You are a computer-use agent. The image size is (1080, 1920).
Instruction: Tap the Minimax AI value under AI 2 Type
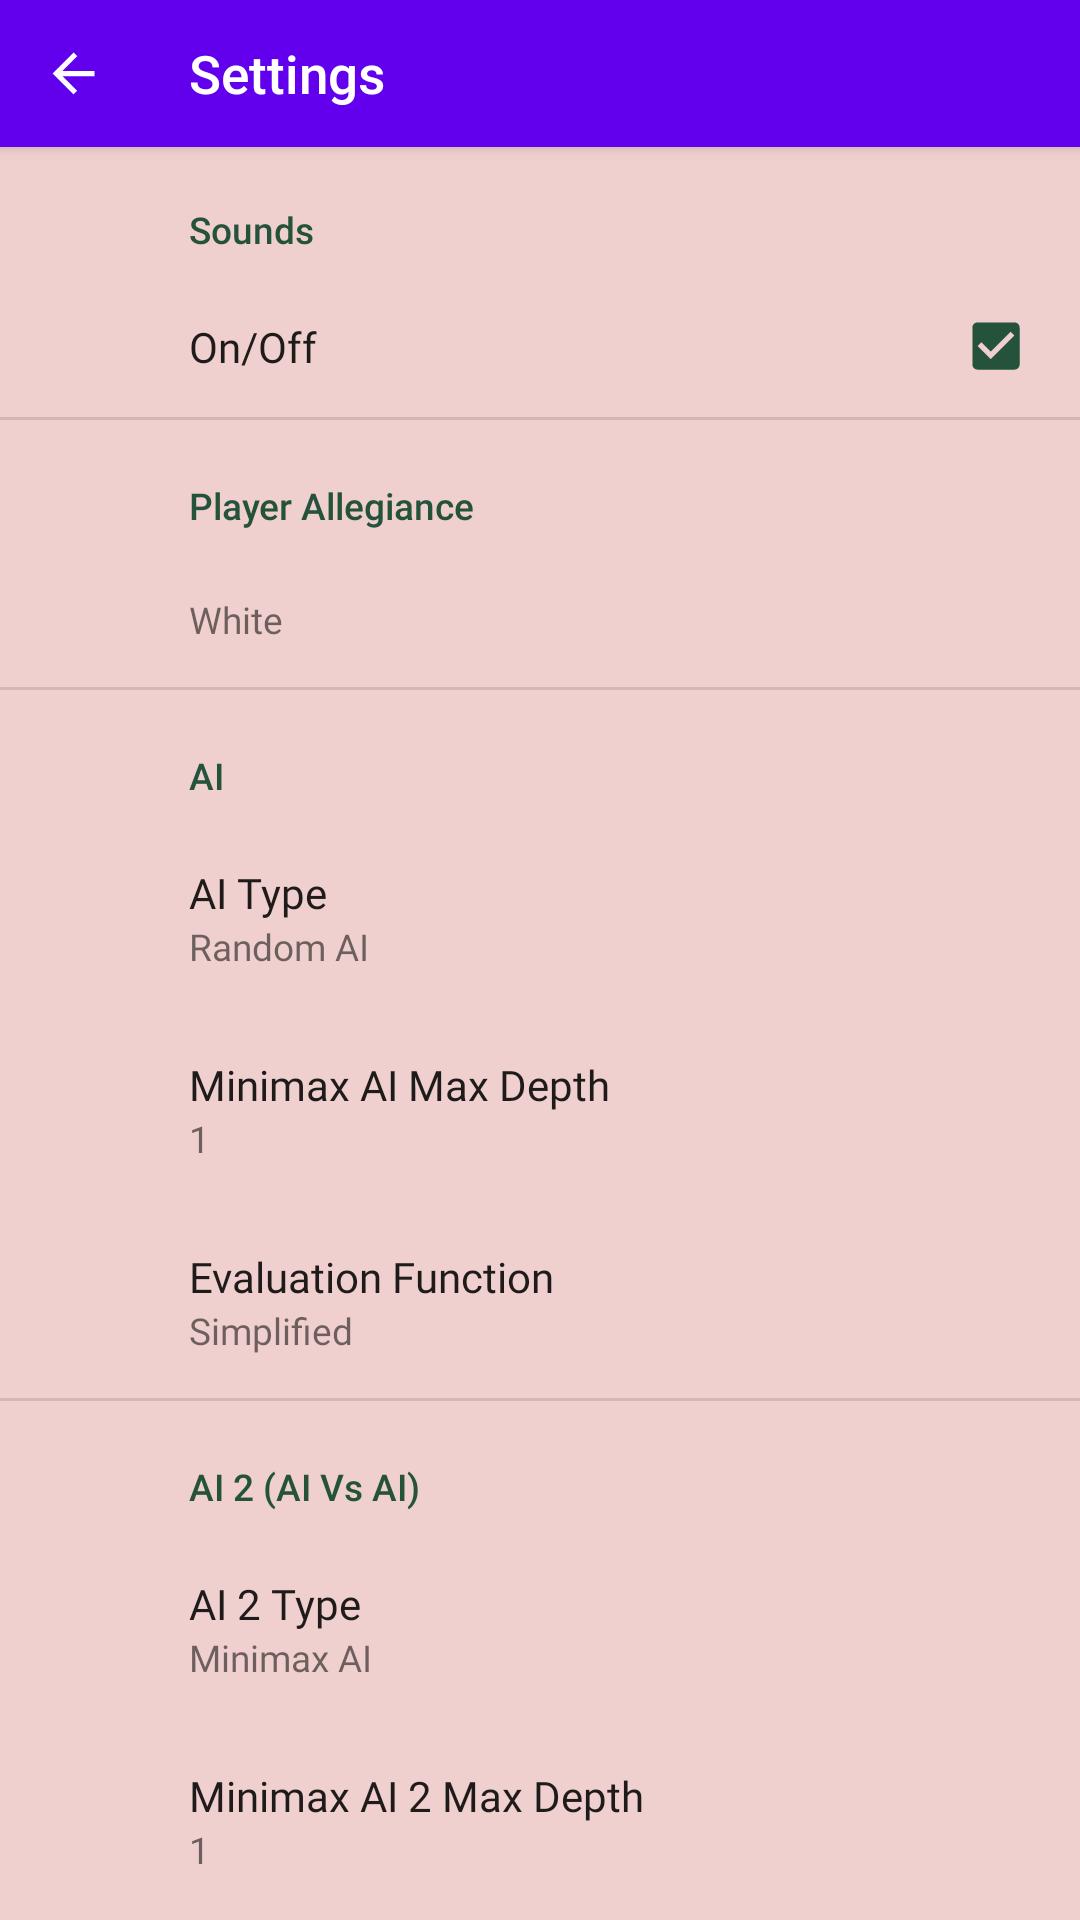point(281,1659)
